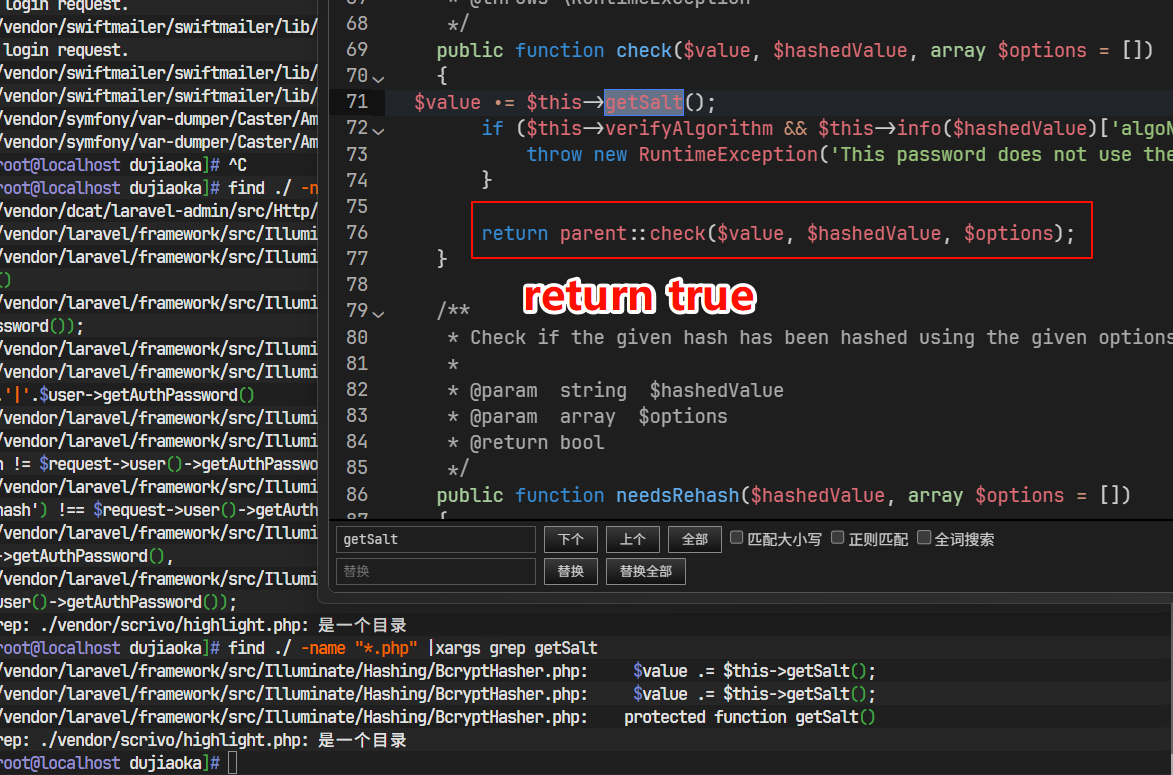Focus the 替换 replace input field
This screenshot has height=775, width=1173.
pyautogui.click(x=435, y=572)
